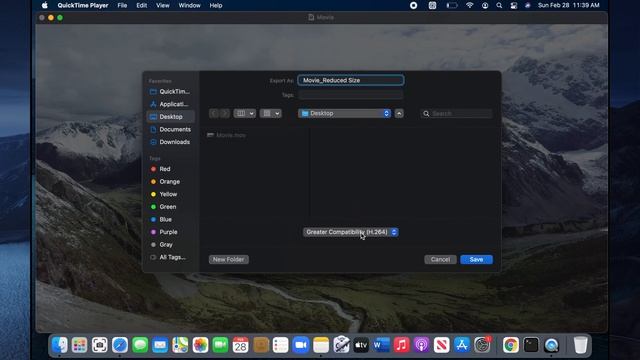Open Launchpad from the Dock

tap(80, 345)
